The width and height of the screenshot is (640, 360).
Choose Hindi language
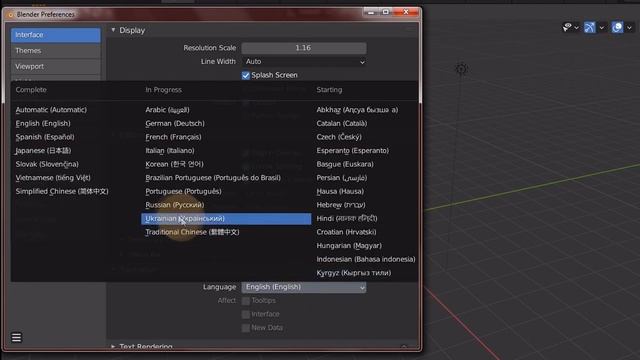tap(347, 219)
